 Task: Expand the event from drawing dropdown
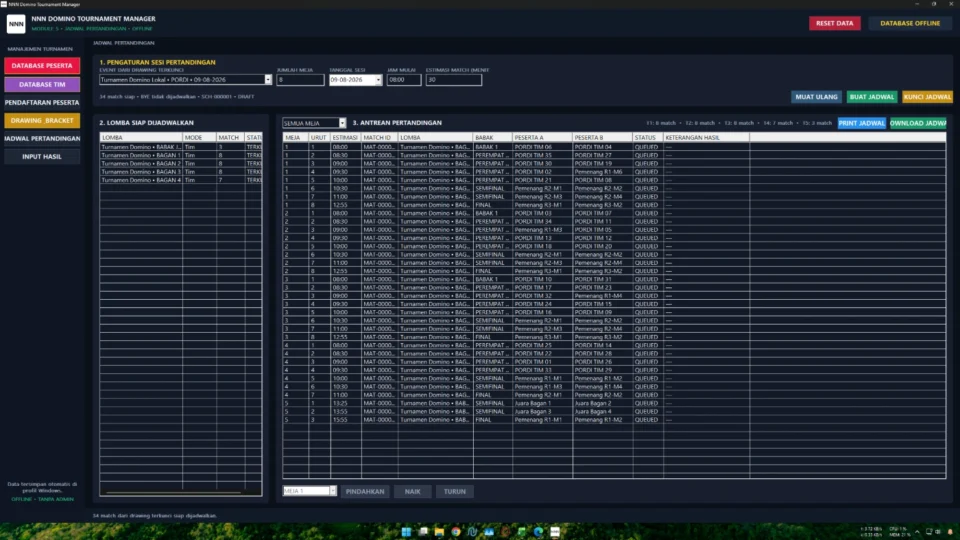[x=268, y=80]
